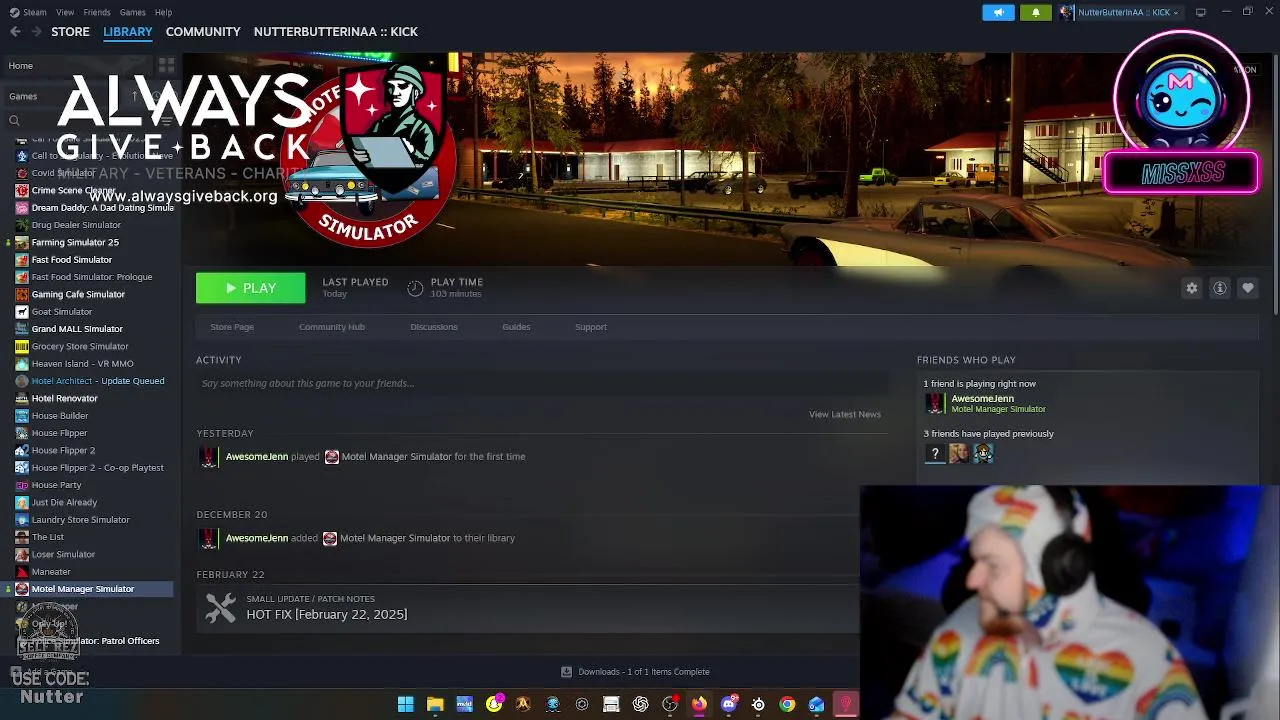Click the activity comment input field
Screen dimensions: 1280x720
pos(542,383)
